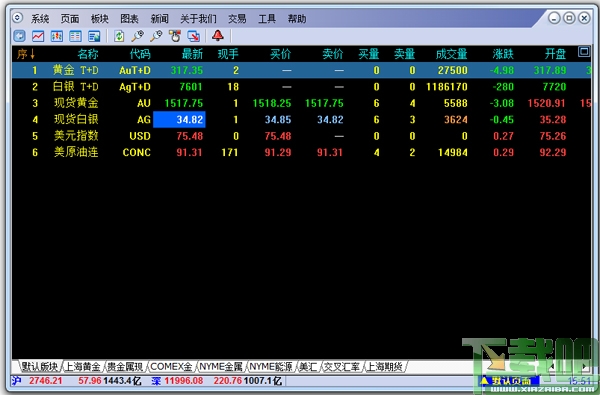Open the 系统 menu
This screenshot has height=395, width=600.
(40, 19)
